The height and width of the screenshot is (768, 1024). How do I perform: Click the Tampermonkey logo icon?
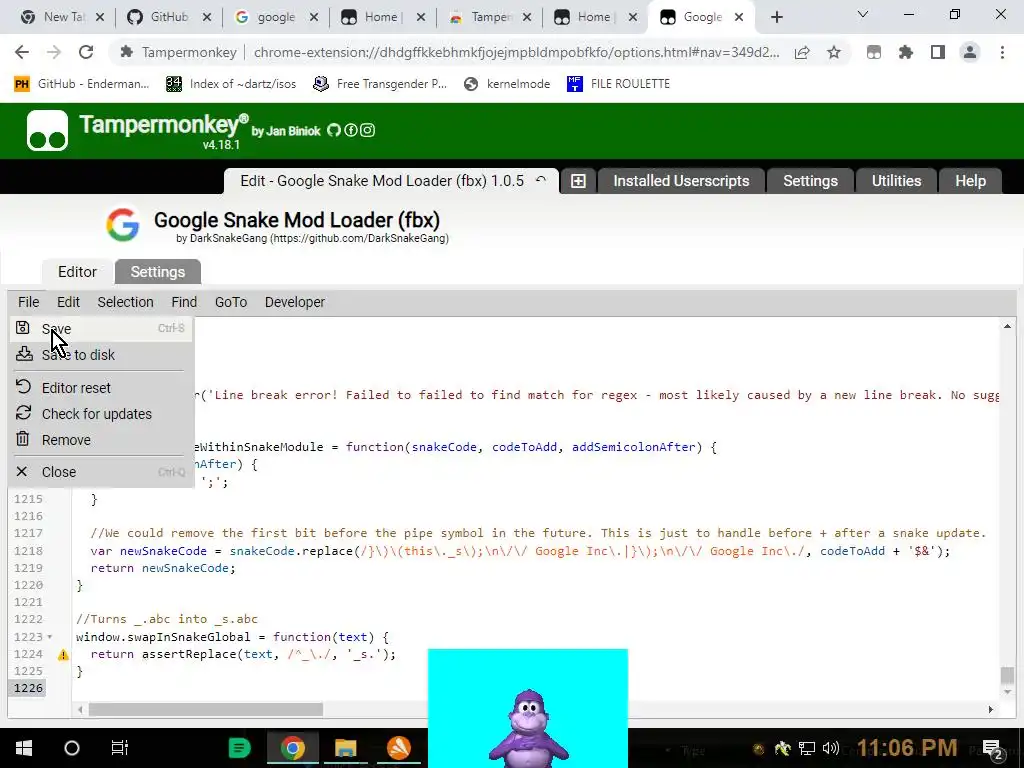click(47, 131)
